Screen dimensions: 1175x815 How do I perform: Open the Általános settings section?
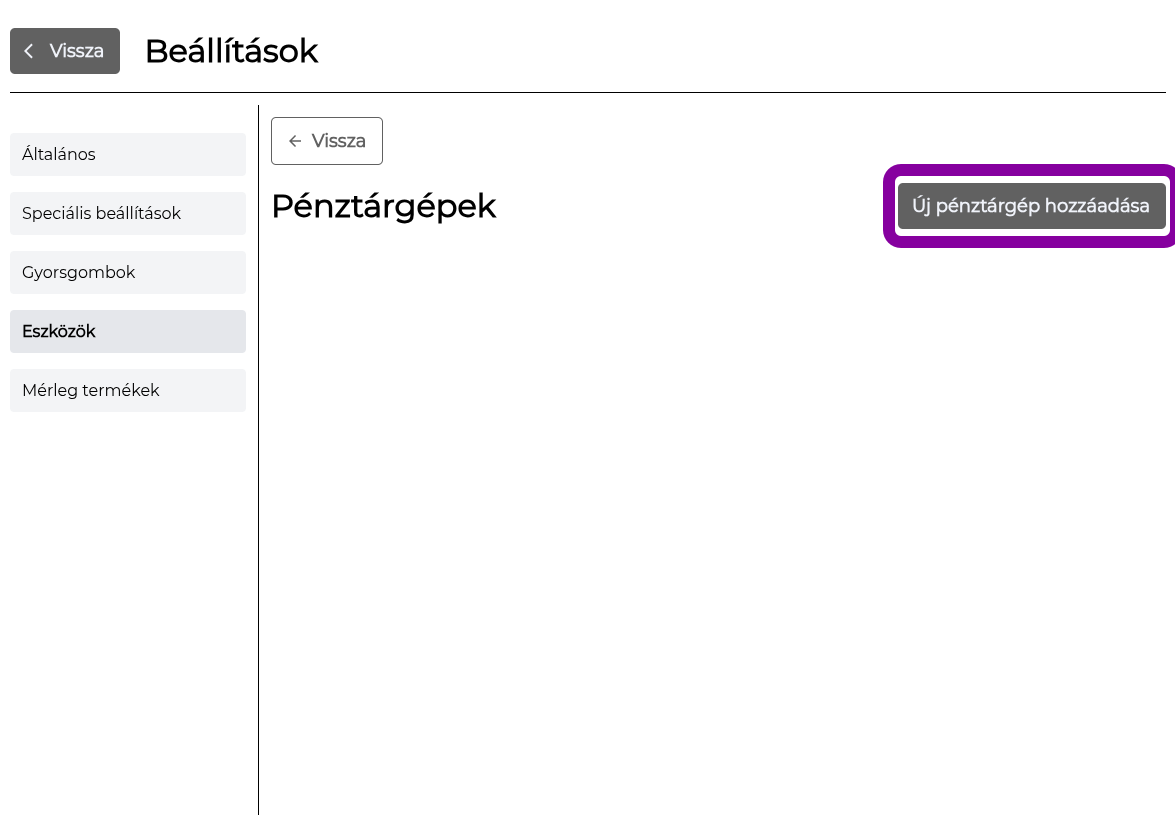pyautogui.click(x=127, y=154)
